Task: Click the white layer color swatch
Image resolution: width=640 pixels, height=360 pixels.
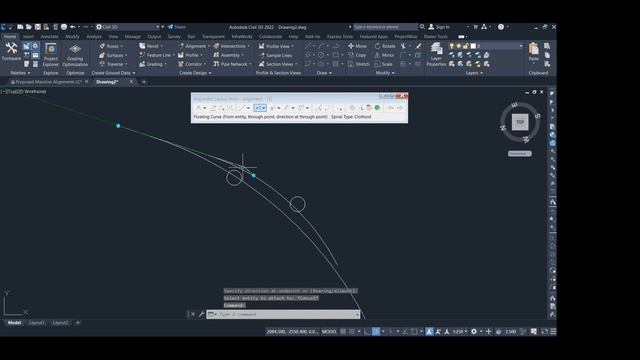Action: pos(473,46)
